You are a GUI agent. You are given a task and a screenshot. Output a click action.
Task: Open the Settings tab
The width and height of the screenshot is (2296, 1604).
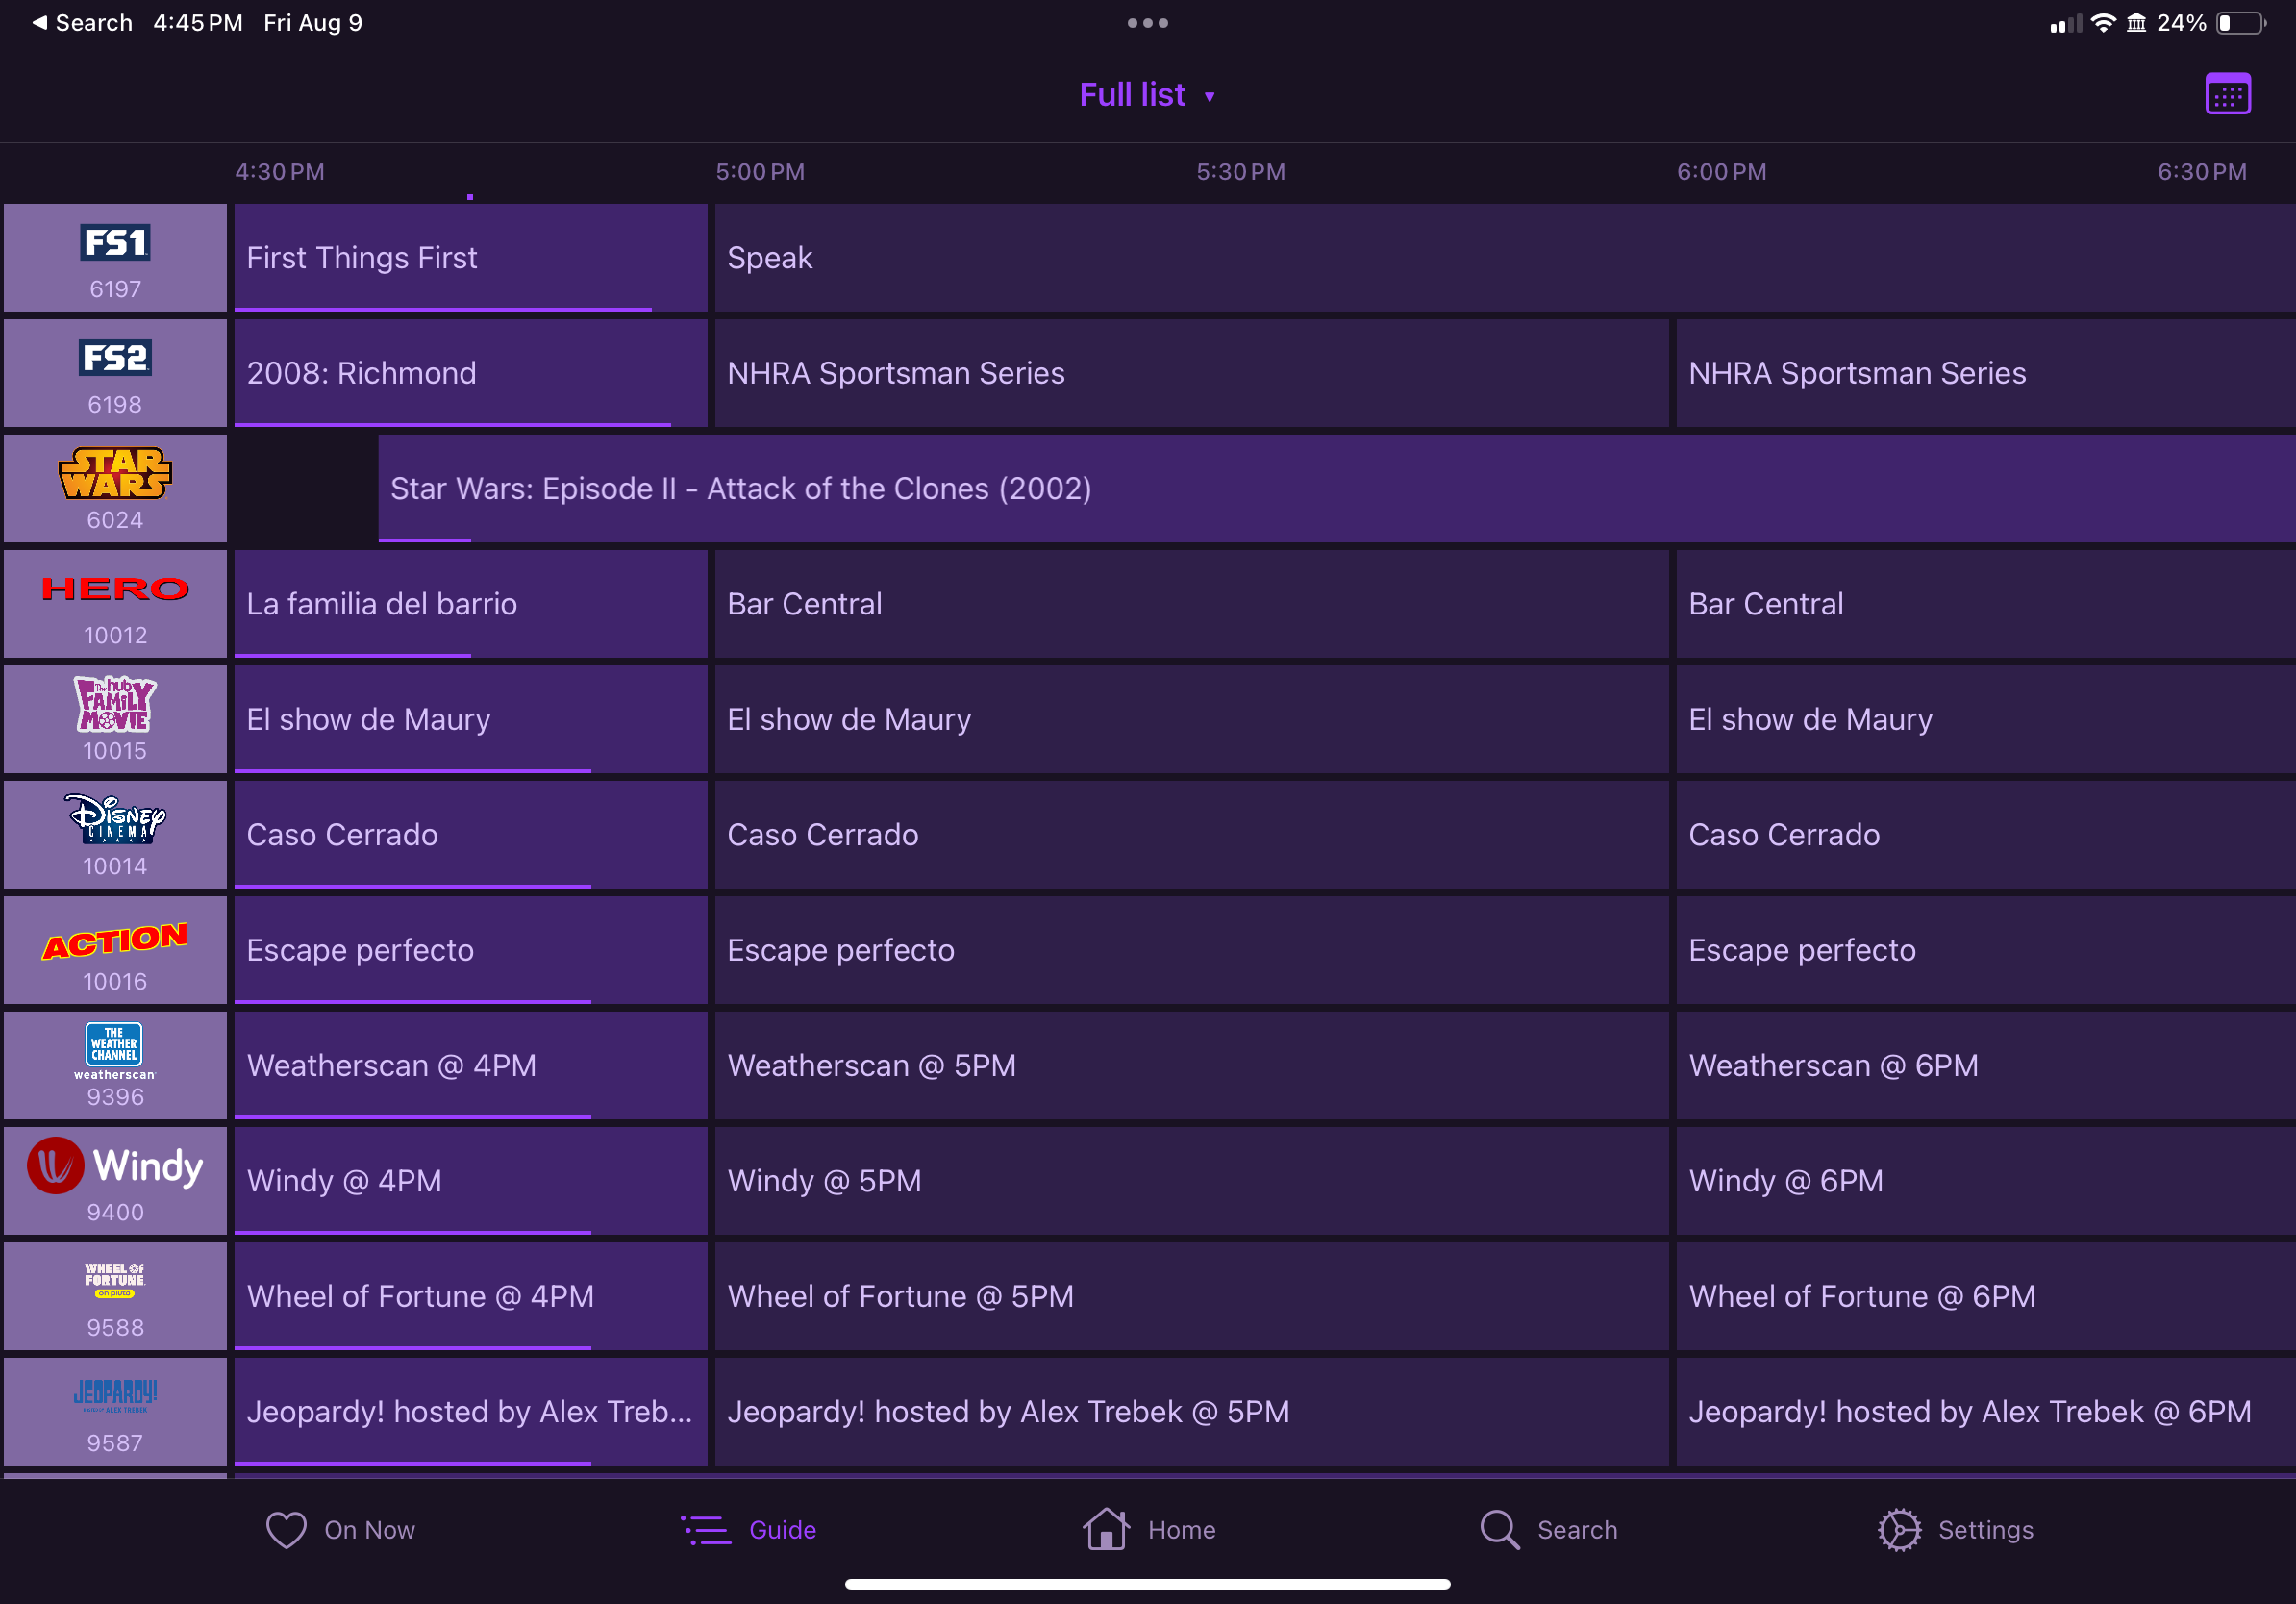[x=1955, y=1530]
